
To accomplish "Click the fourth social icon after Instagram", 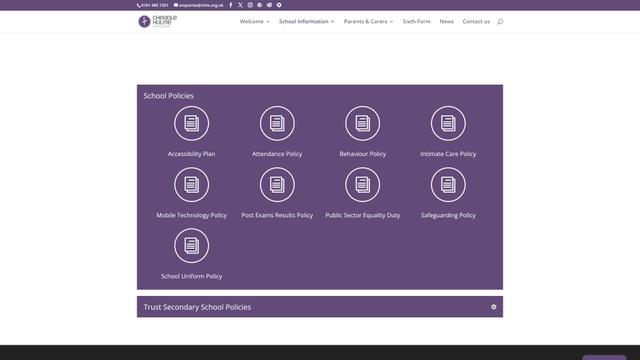I will [x=260, y=5].
